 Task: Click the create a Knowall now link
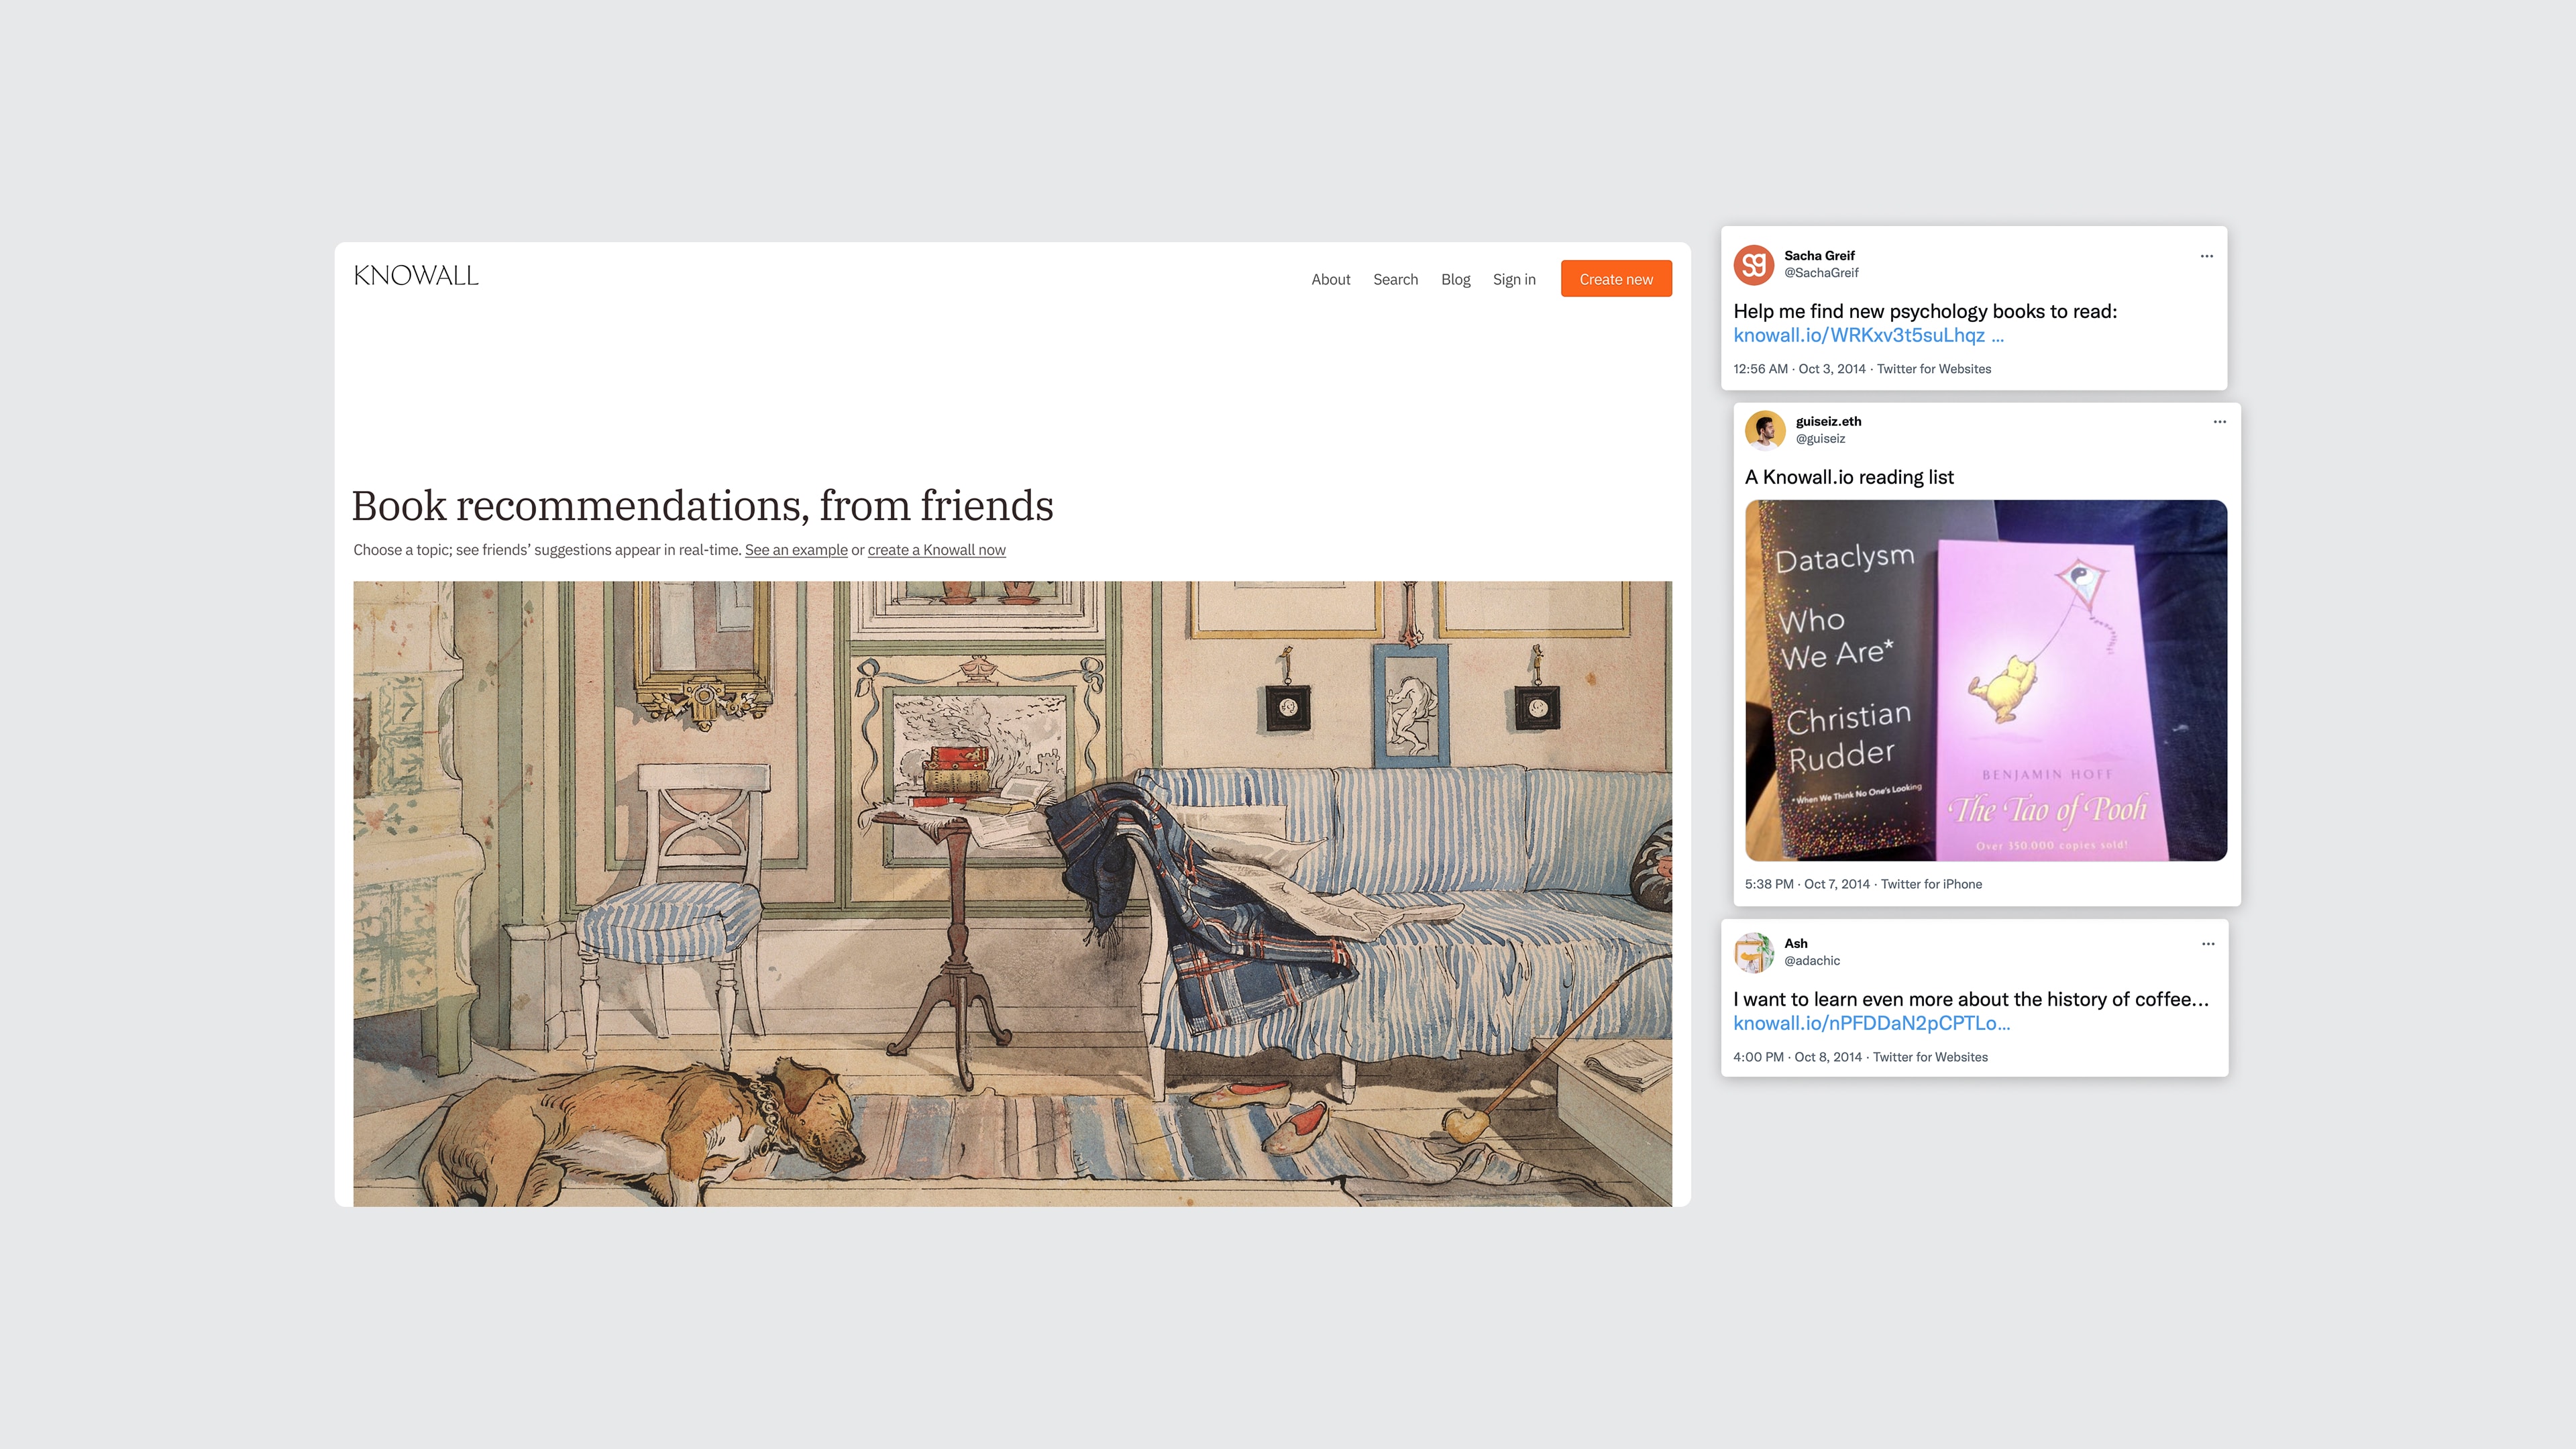[936, 550]
